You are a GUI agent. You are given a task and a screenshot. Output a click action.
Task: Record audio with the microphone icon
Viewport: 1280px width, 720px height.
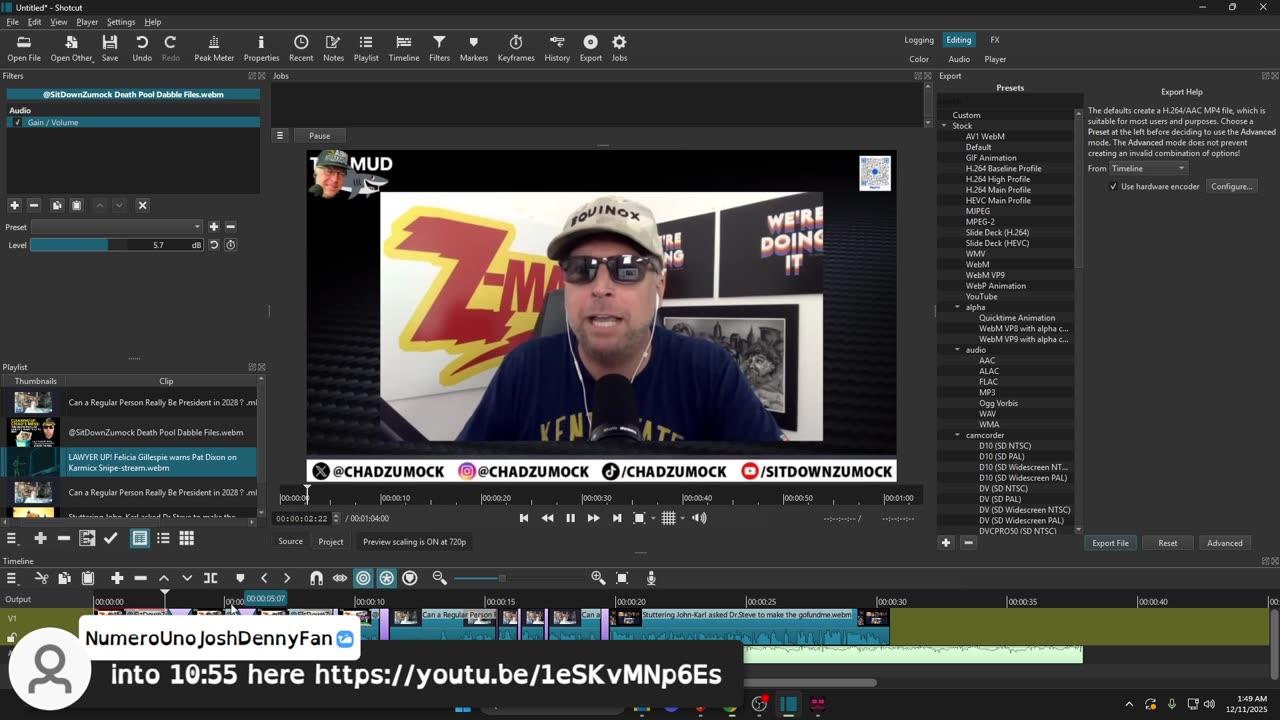coord(651,578)
